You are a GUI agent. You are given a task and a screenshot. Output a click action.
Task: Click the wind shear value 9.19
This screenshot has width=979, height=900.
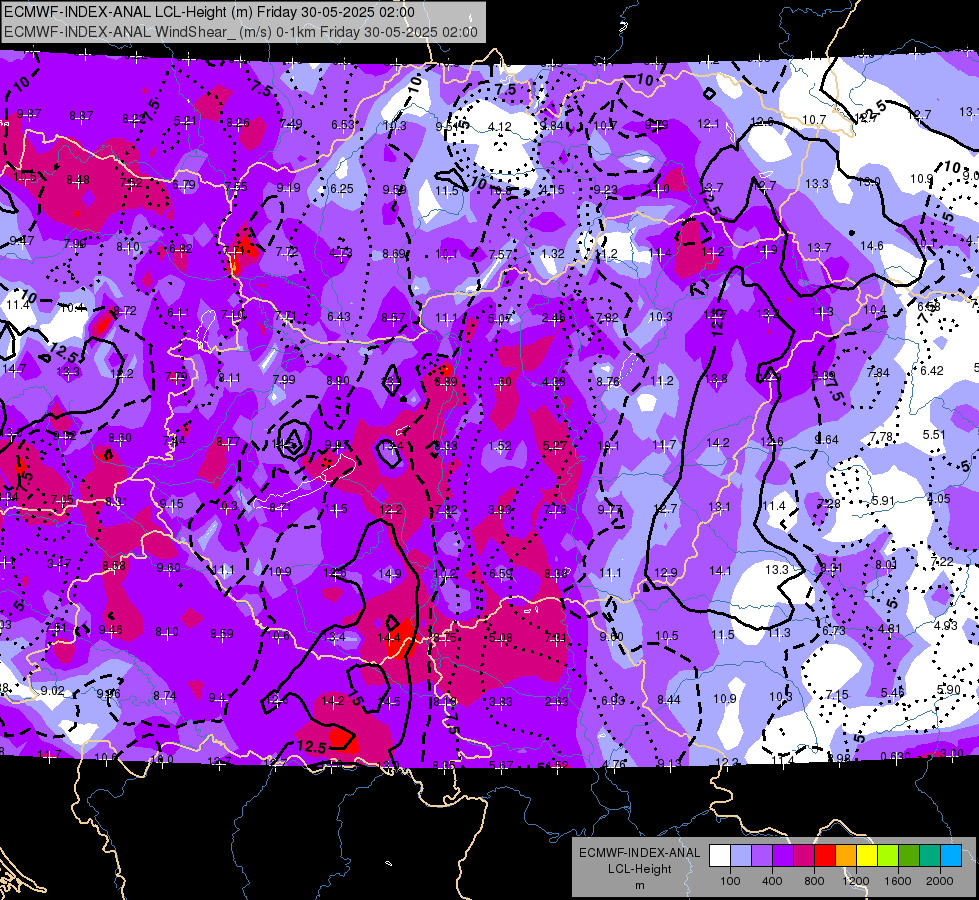(288, 187)
